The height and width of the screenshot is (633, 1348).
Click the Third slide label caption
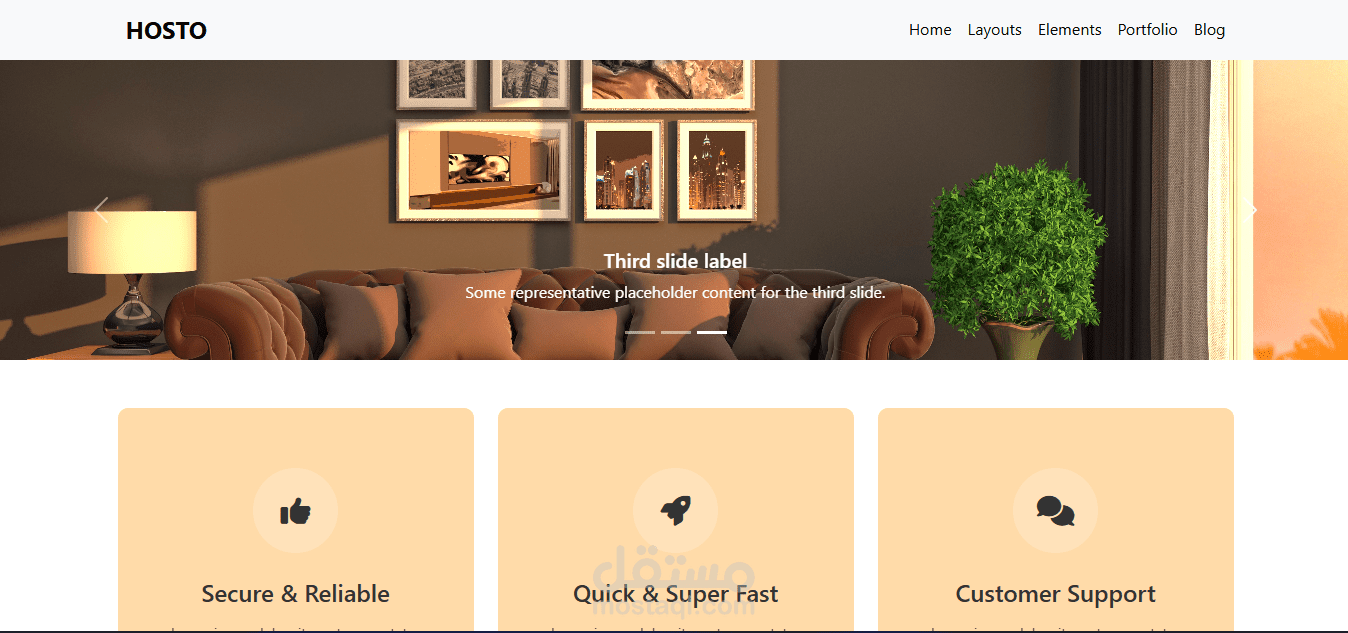point(676,261)
